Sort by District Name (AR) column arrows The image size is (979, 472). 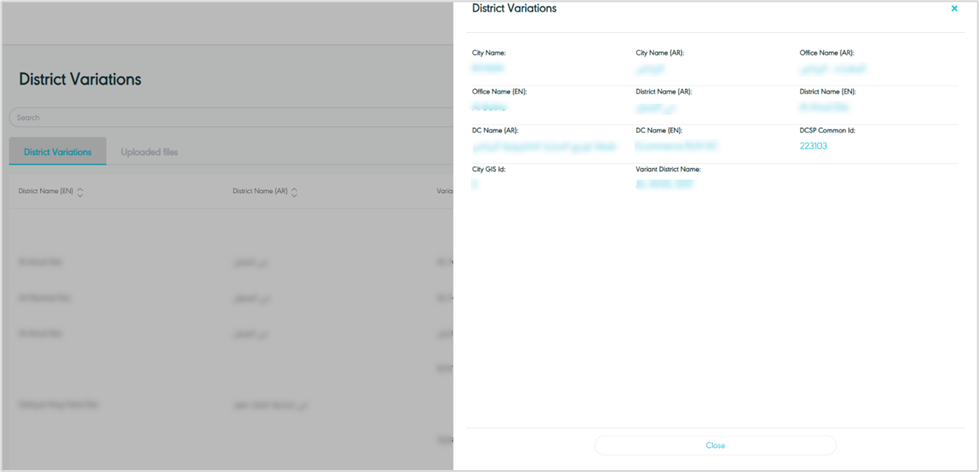[x=294, y=192]
